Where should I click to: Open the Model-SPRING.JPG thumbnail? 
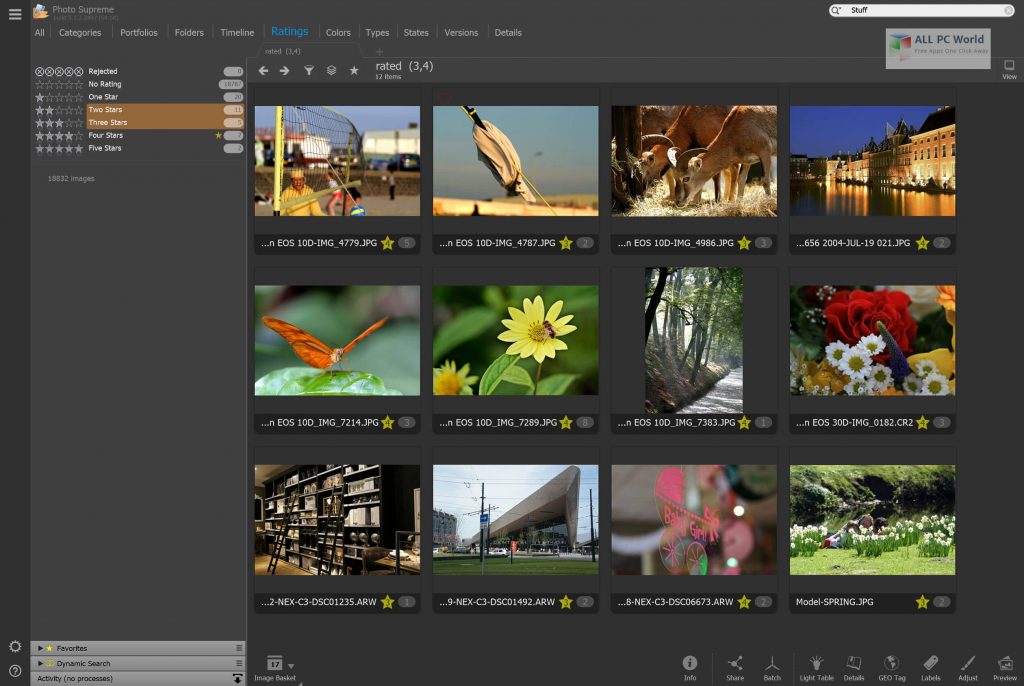coord(871,520)
